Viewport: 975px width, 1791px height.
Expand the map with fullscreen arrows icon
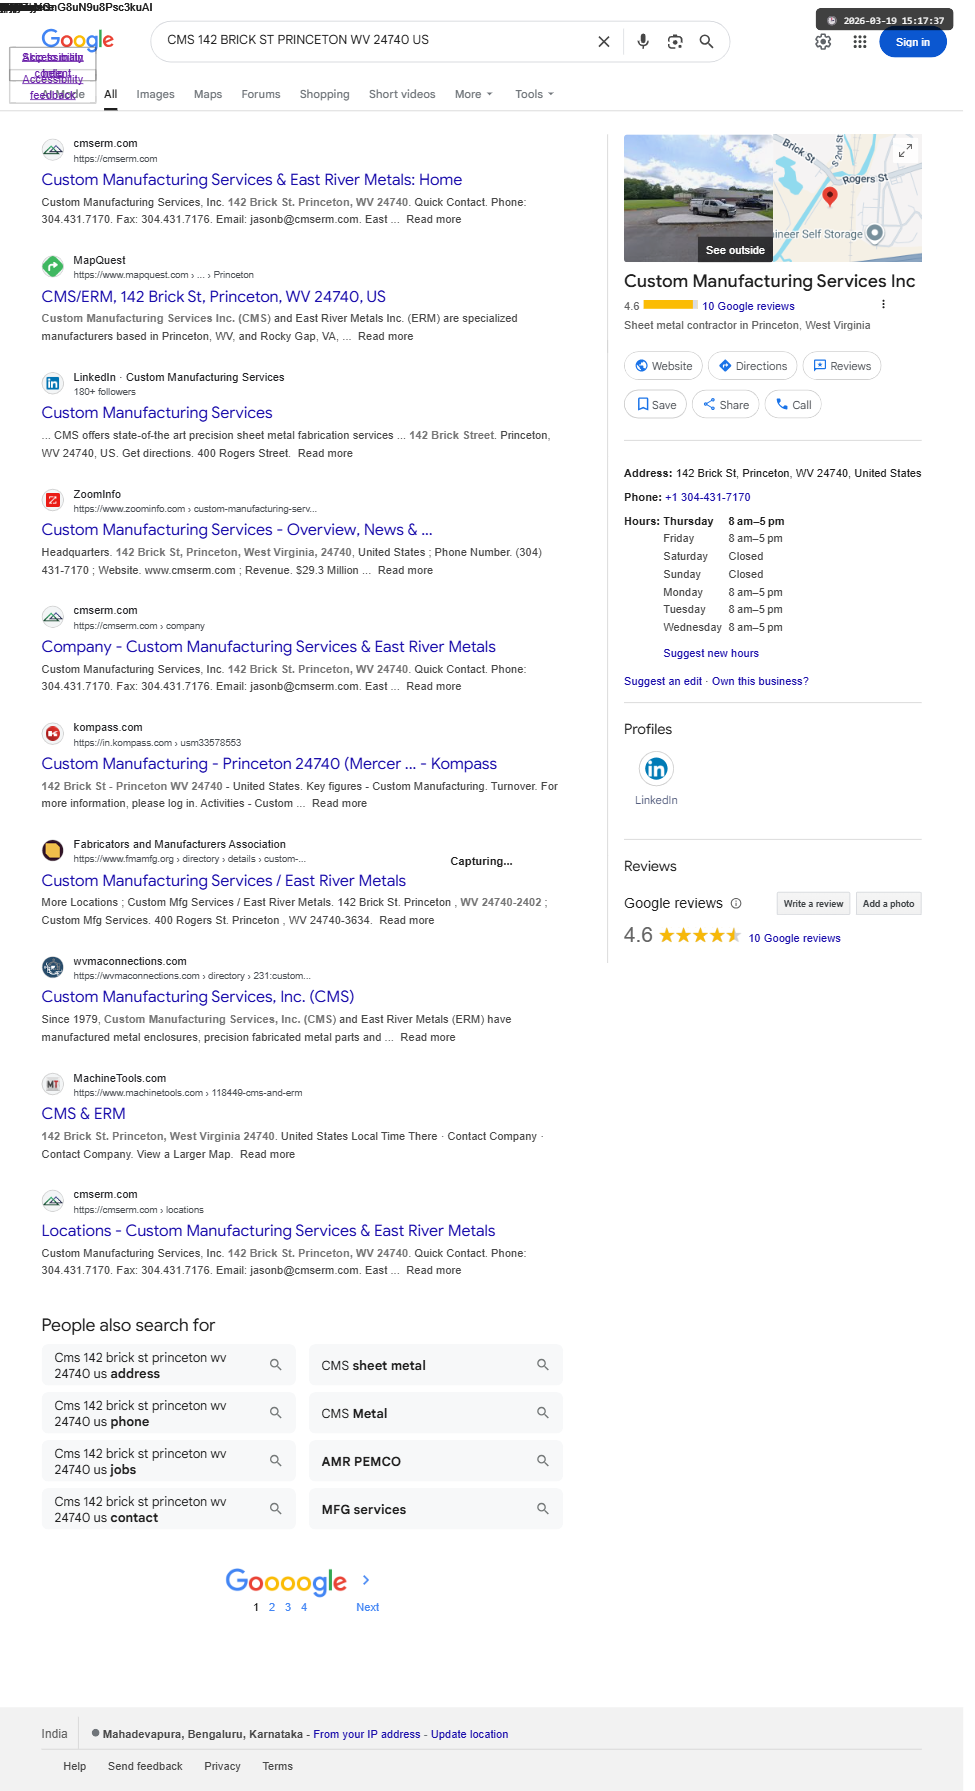[x=904, y=151]
